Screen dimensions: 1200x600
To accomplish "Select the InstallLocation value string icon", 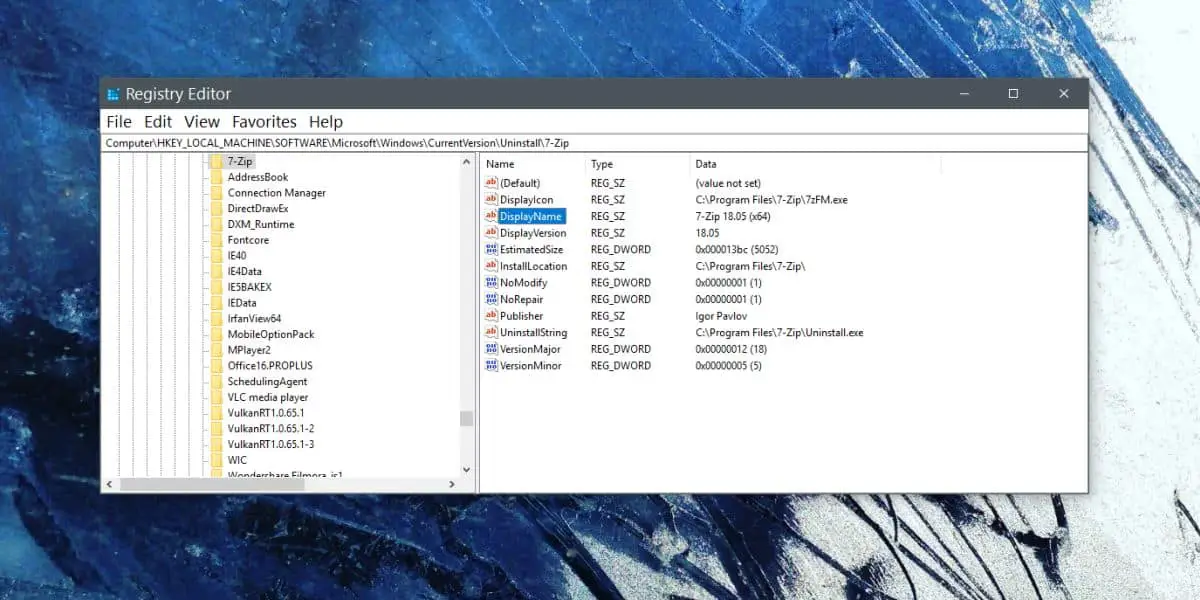I will tap(491, 266).
